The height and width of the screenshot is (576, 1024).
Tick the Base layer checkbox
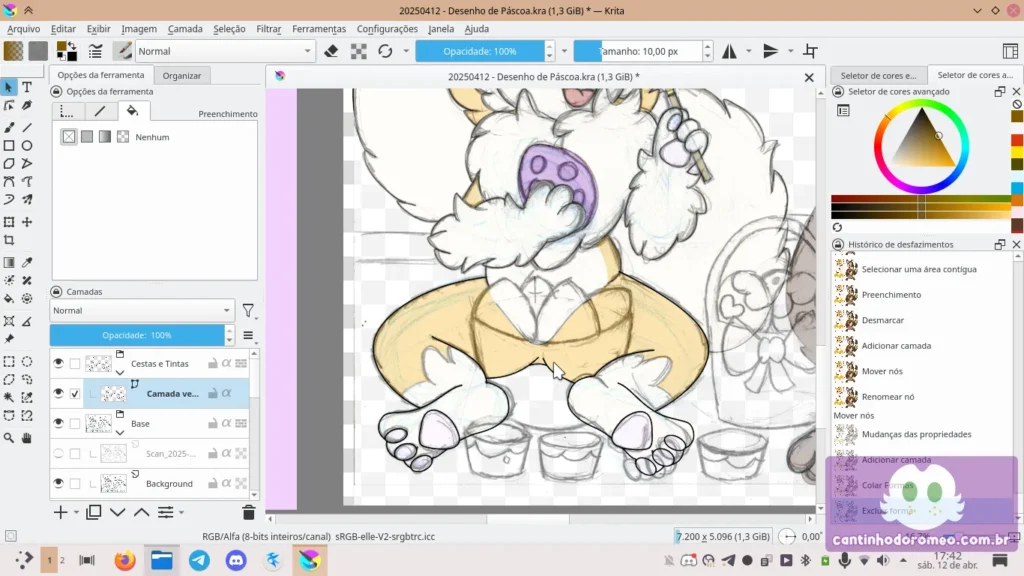pyautogui.click(x=75, y=424)
